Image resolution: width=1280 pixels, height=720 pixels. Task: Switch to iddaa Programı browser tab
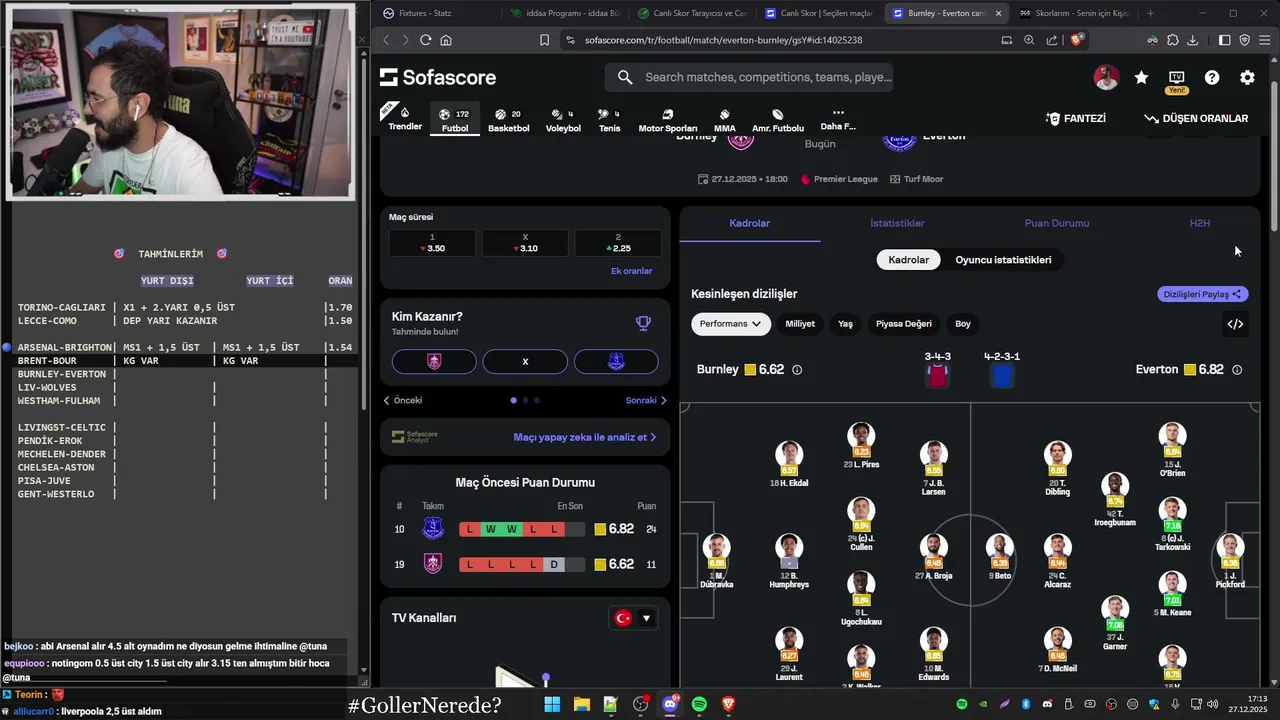(564, 13)
